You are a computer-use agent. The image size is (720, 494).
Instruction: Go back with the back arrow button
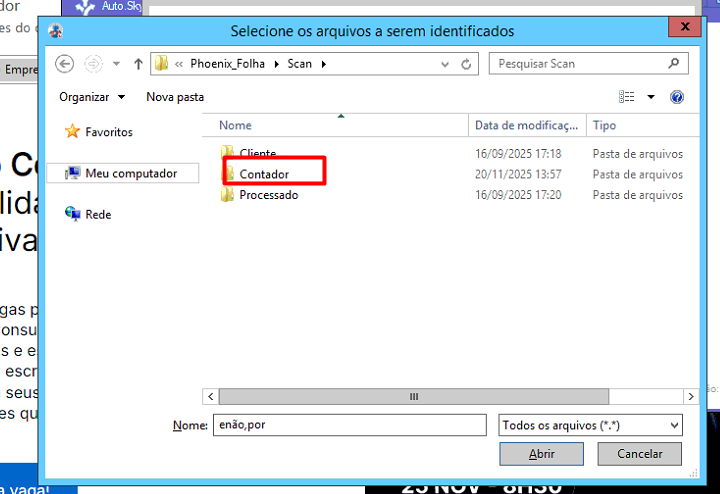pyautogui.click(x=64, y=64)
